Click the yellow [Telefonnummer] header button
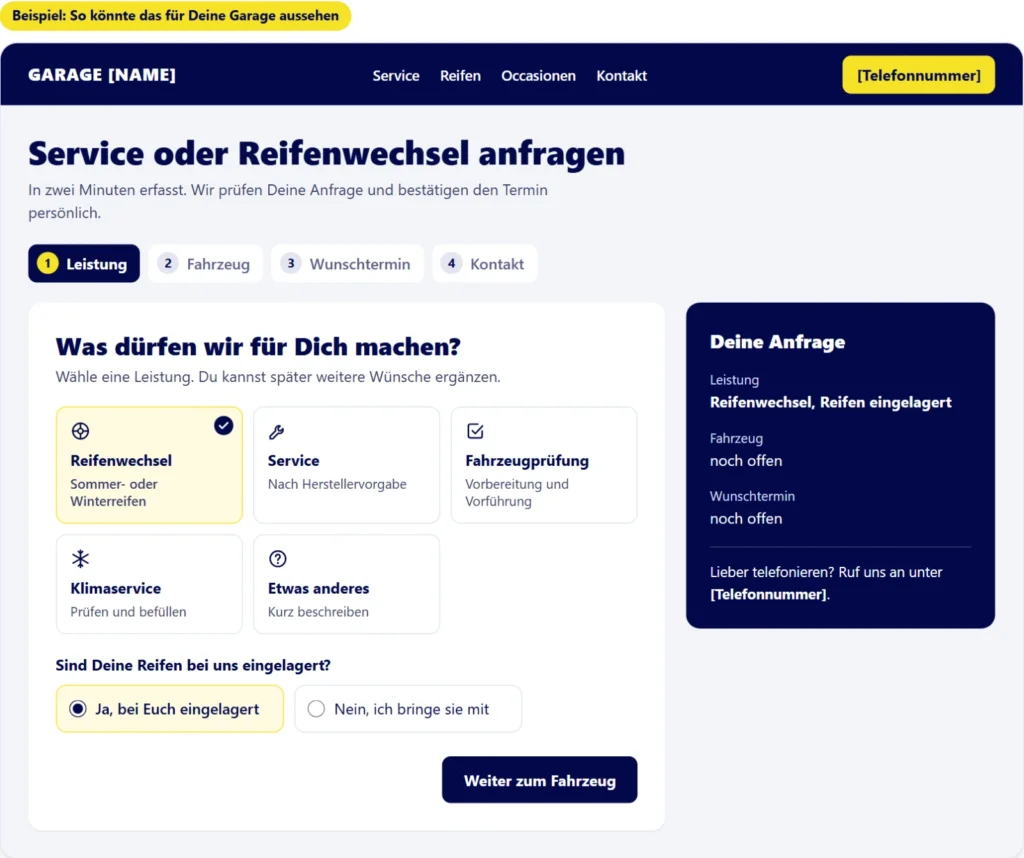 [918, 75]
